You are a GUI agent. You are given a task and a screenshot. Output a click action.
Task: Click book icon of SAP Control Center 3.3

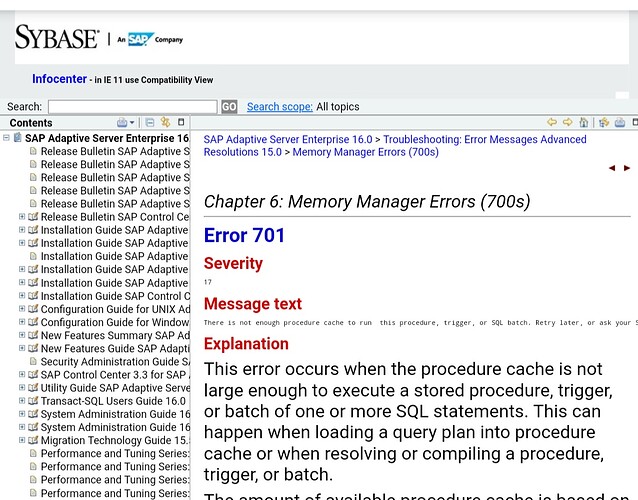pos(33,374)
